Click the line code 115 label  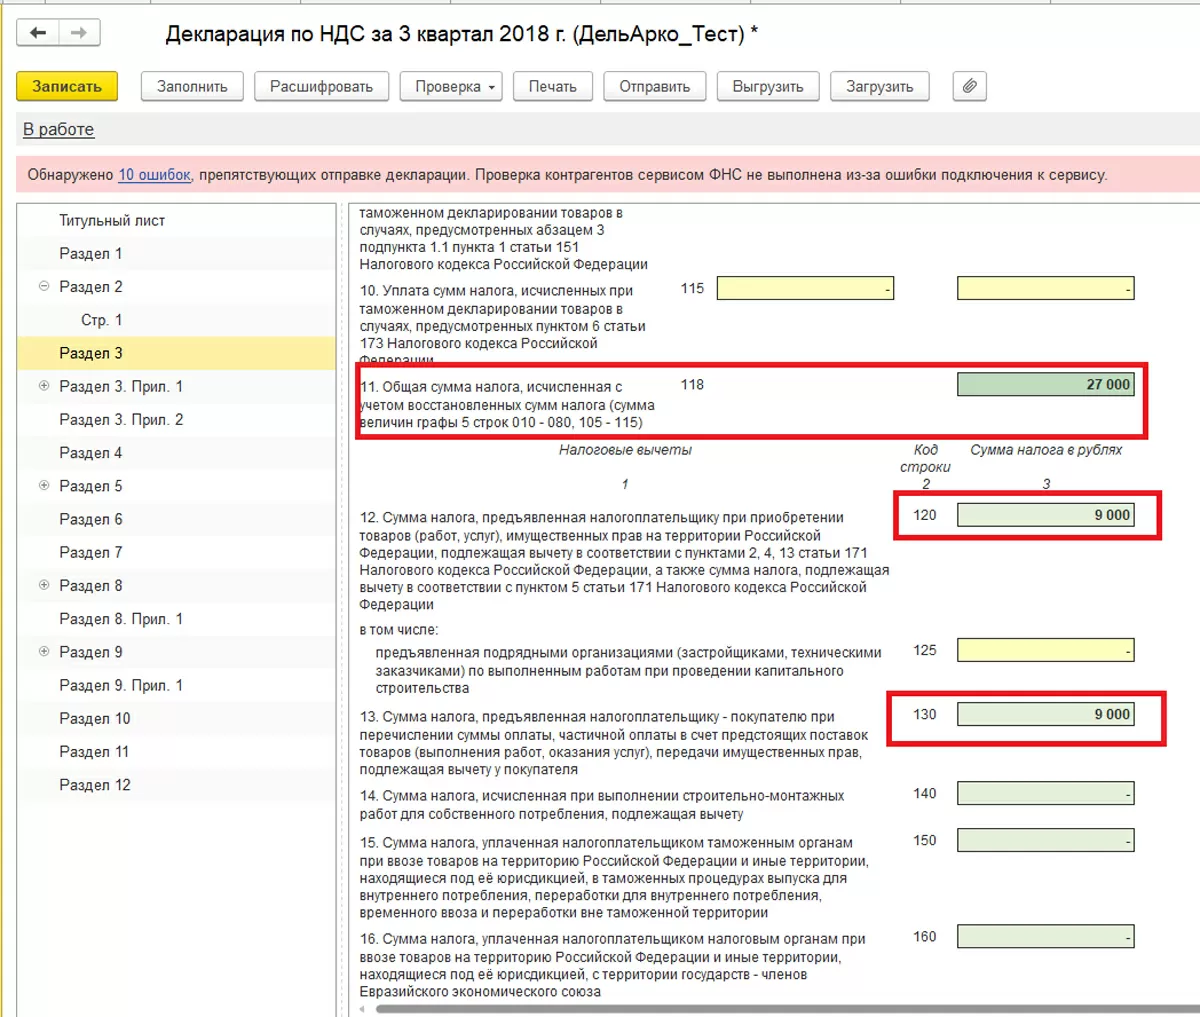tap(692, 288)
